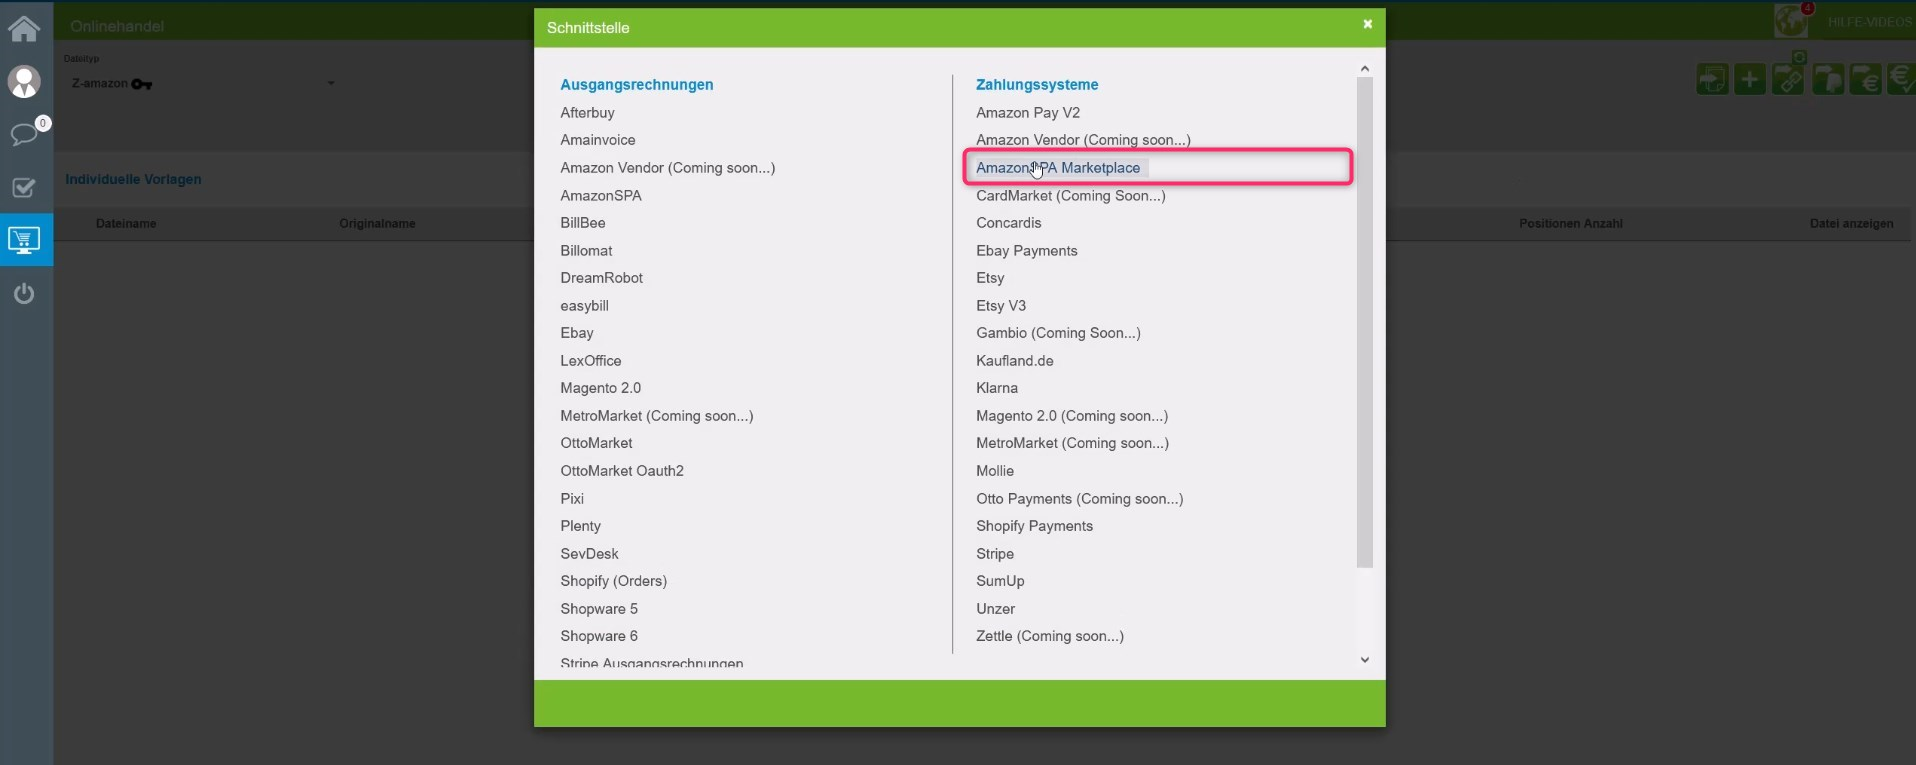Select easybill entry
Viewport: 1916px width, 765px height.
point(584,306)
